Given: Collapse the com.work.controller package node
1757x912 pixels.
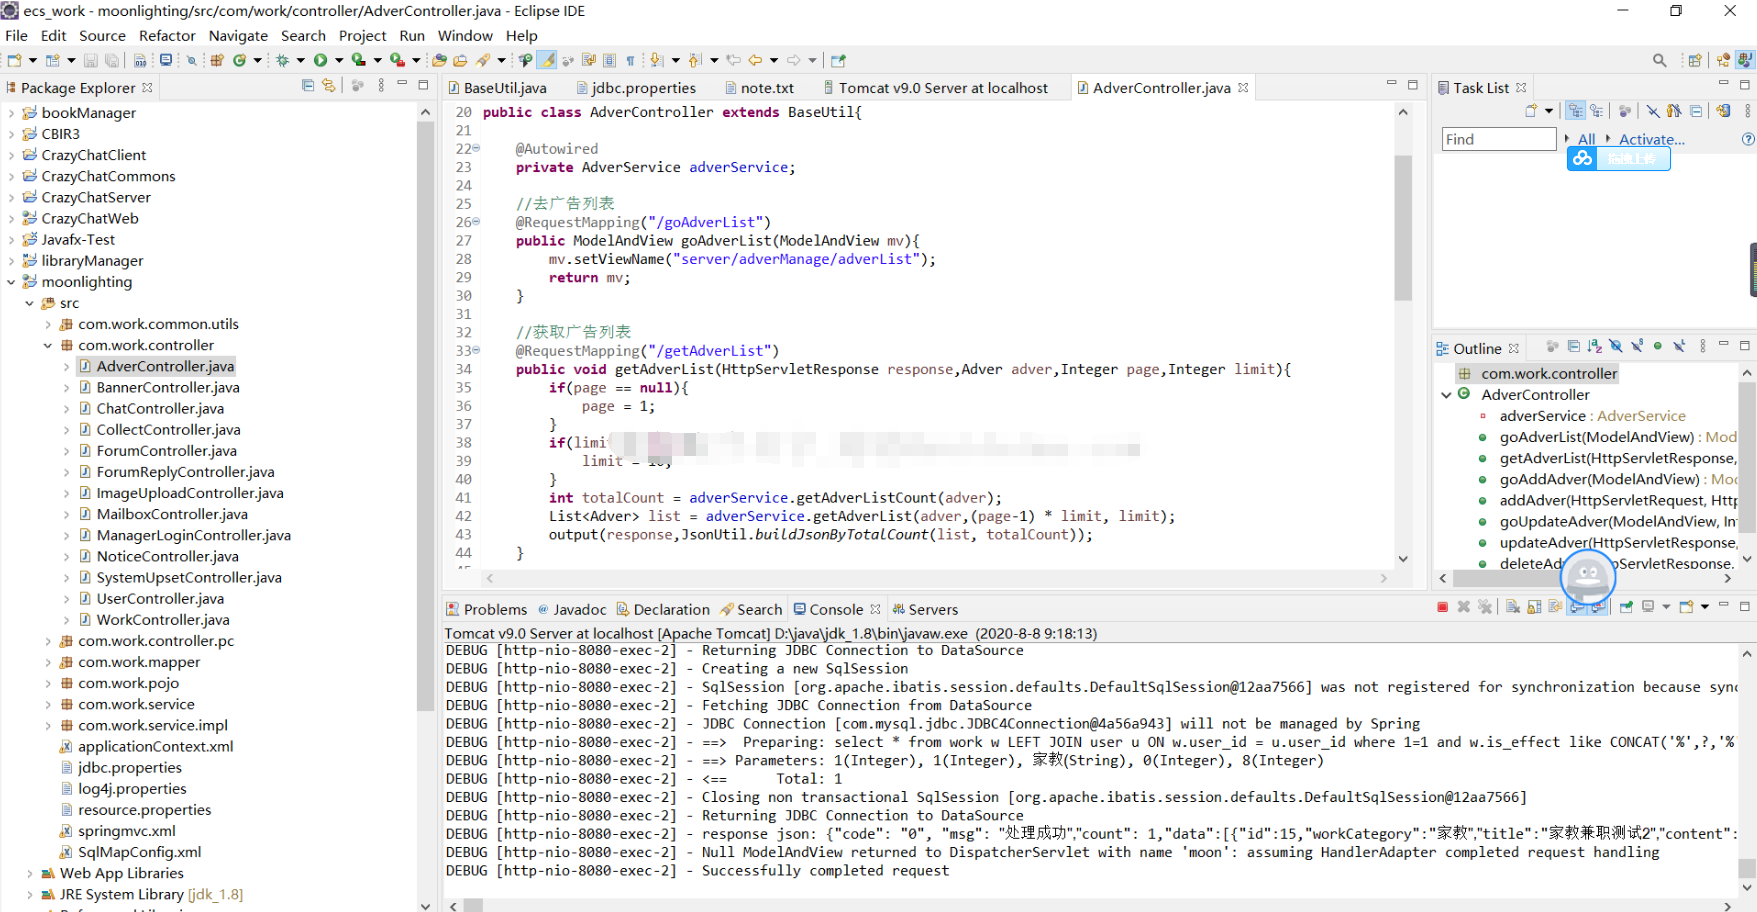Looking at the screenshot, I should [47, 345].
